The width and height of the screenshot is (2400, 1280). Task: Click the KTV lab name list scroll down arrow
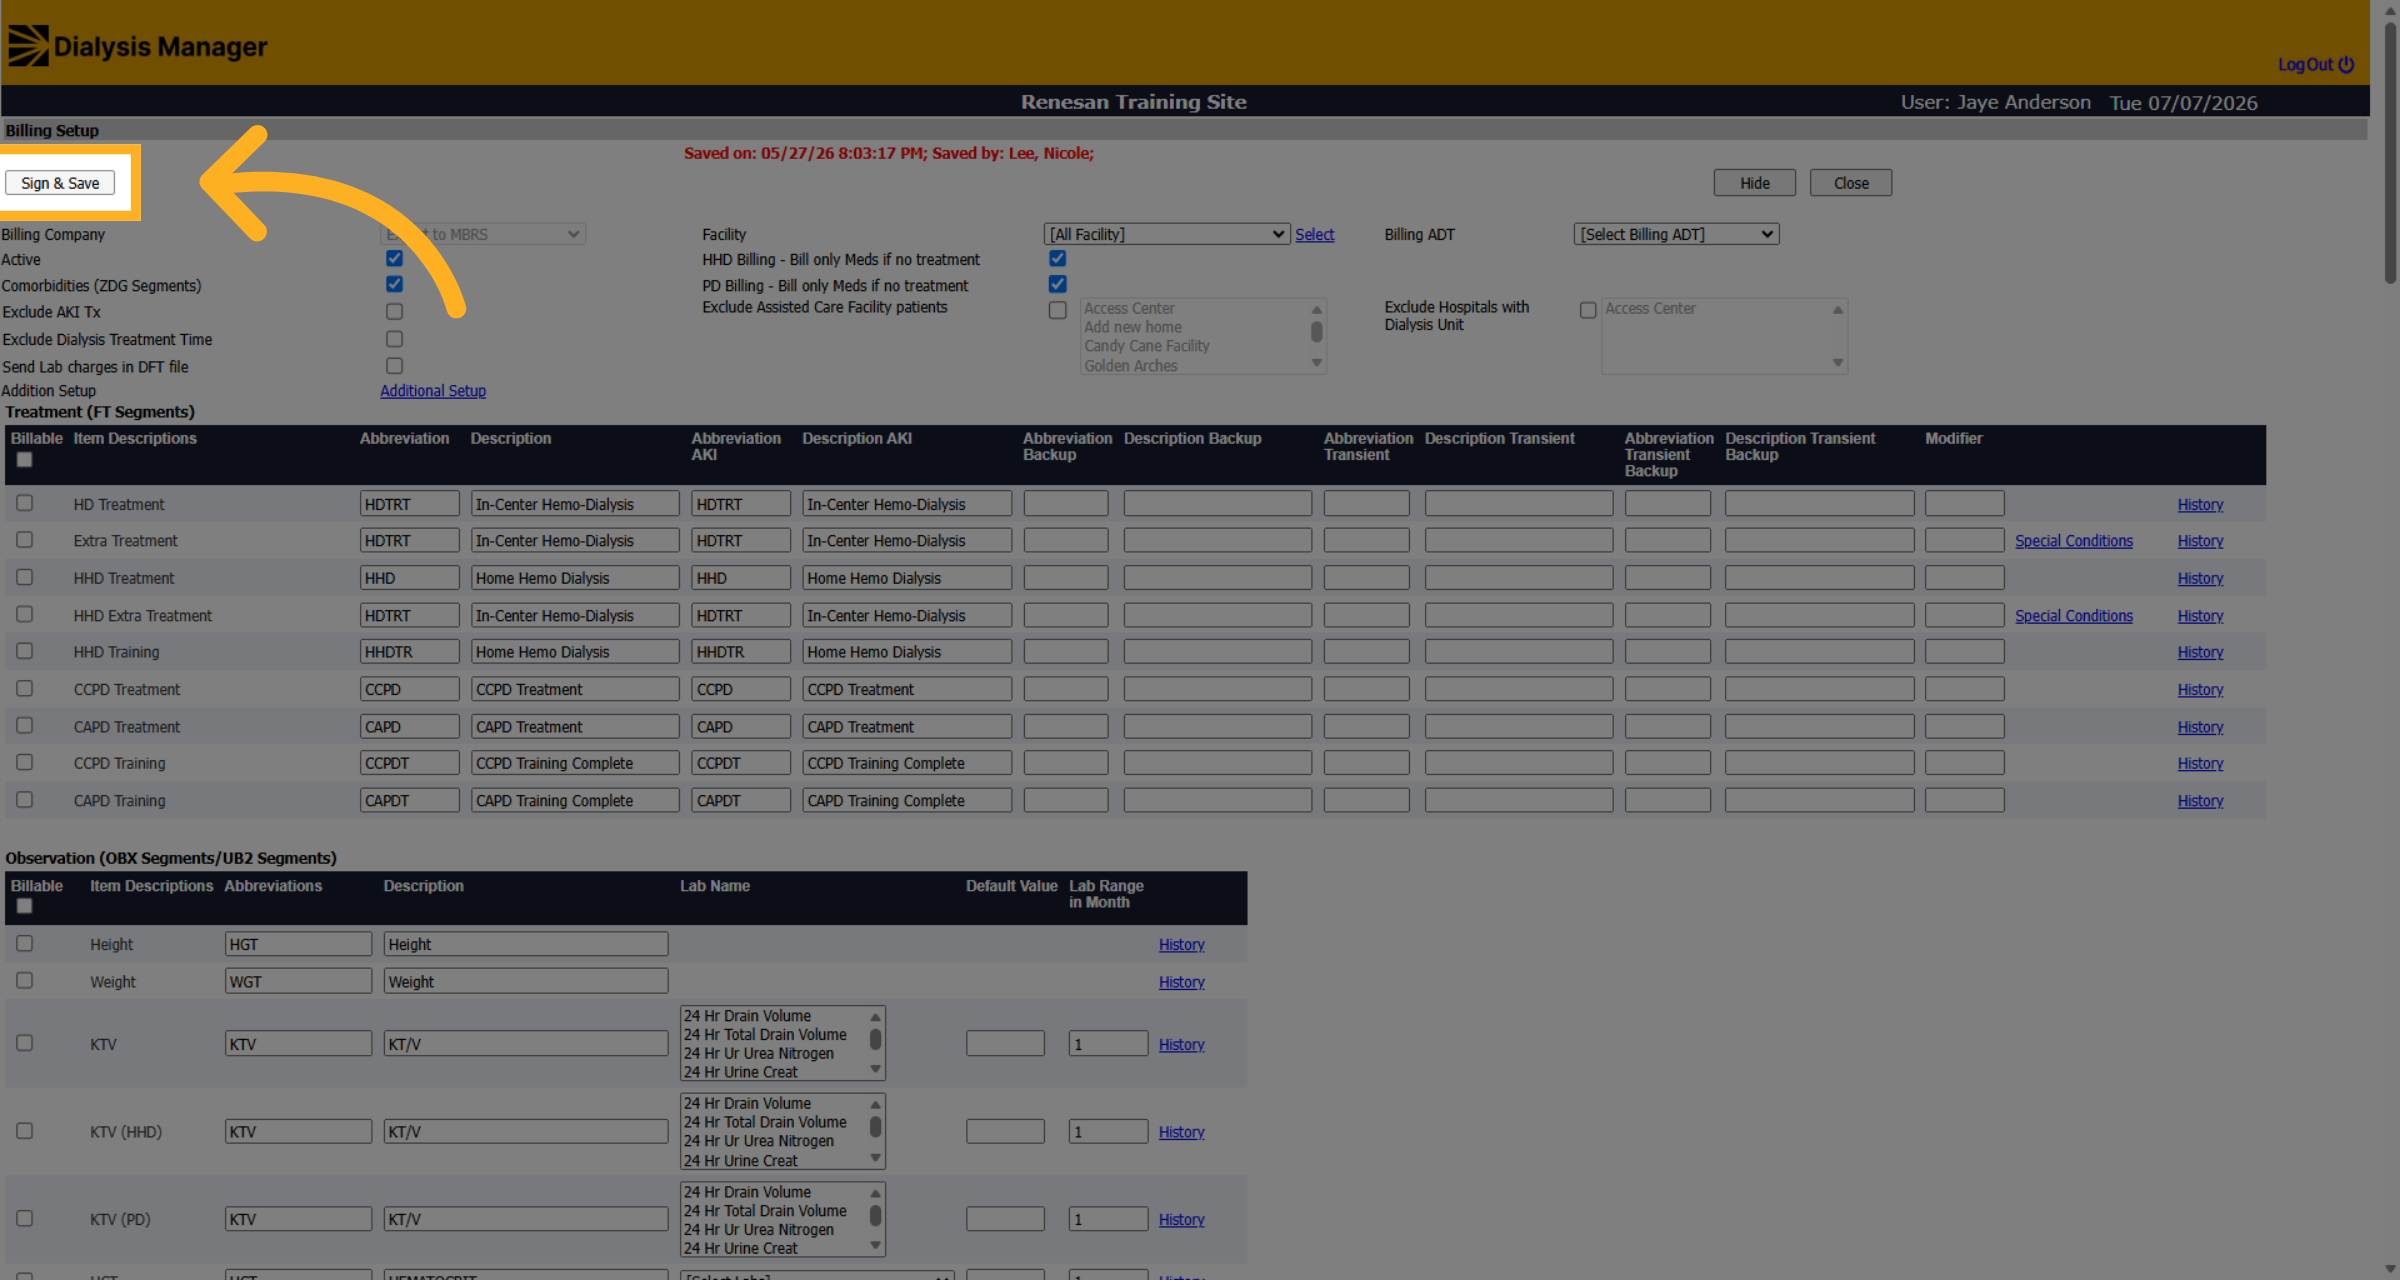876,1069
